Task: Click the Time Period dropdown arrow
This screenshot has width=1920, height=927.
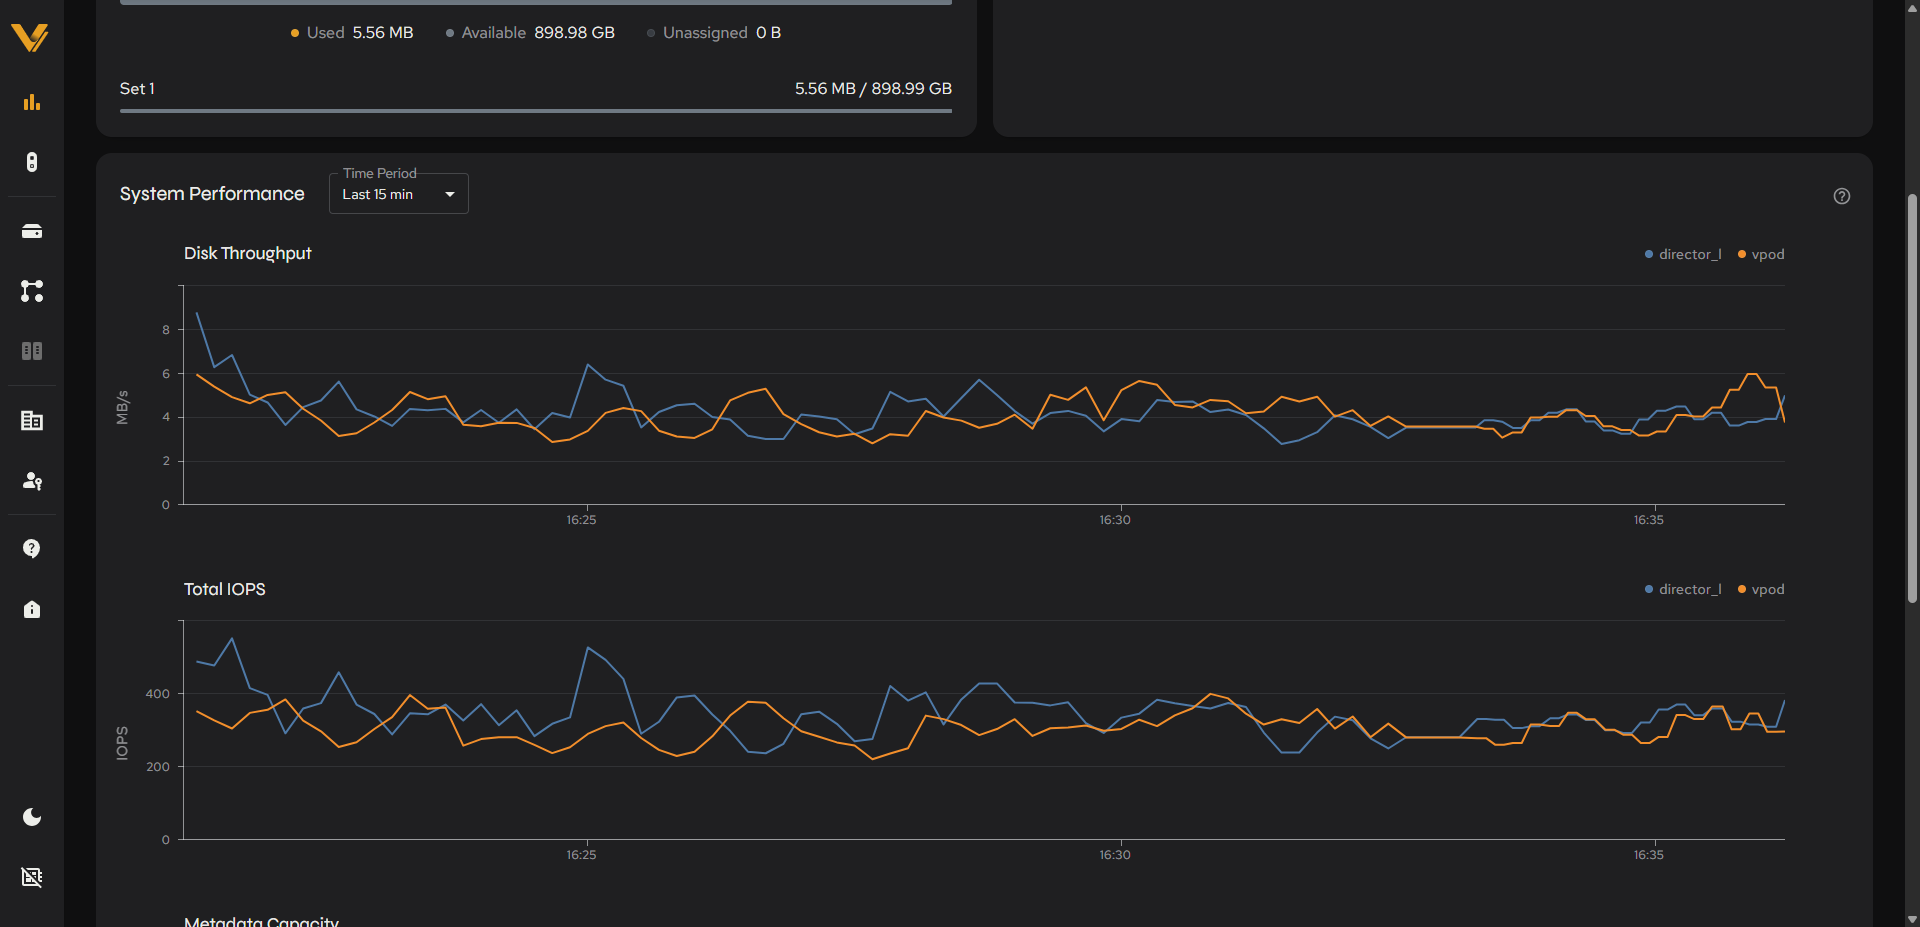Action: click(x=450, y=194)
